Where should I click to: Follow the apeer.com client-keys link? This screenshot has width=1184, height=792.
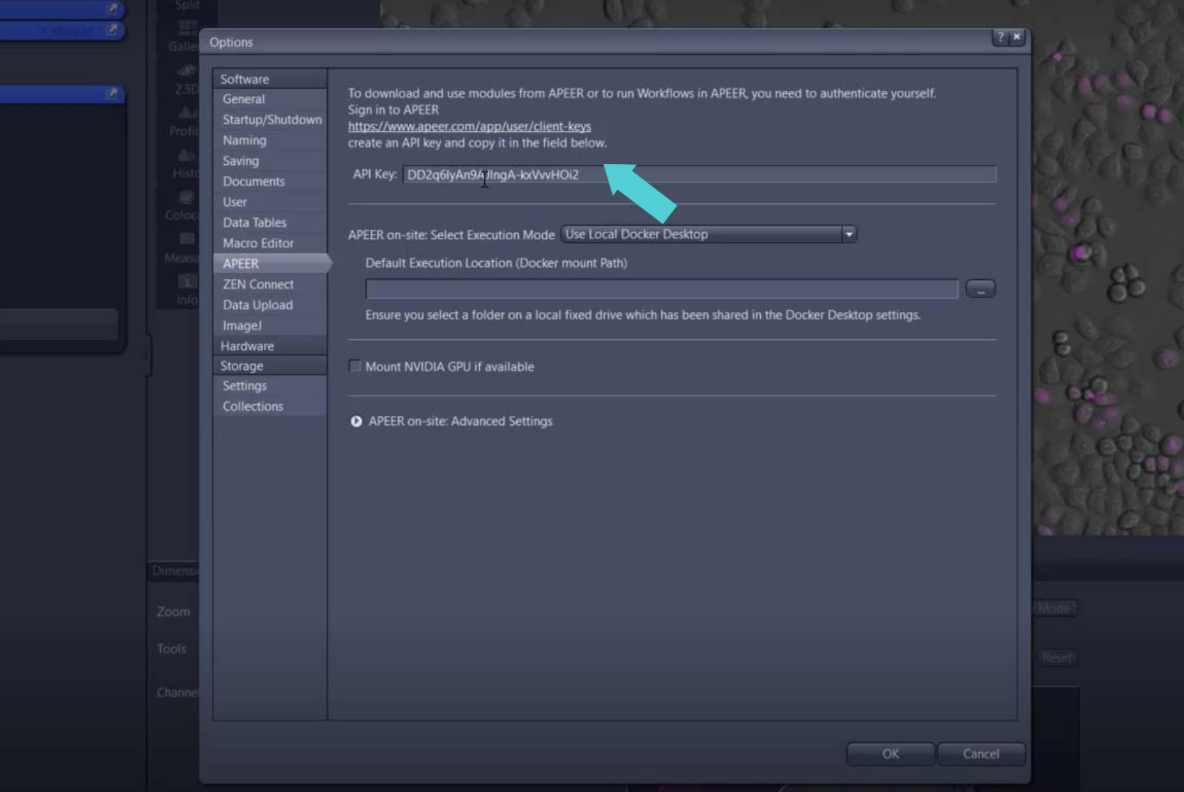pyautogui.click(x=470, y=126)
